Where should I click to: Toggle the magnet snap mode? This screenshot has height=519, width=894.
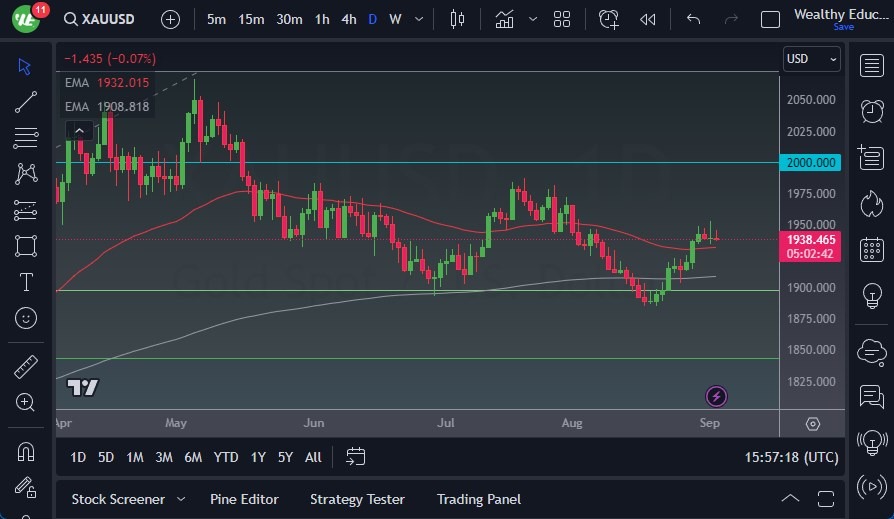tap(26, 451)
